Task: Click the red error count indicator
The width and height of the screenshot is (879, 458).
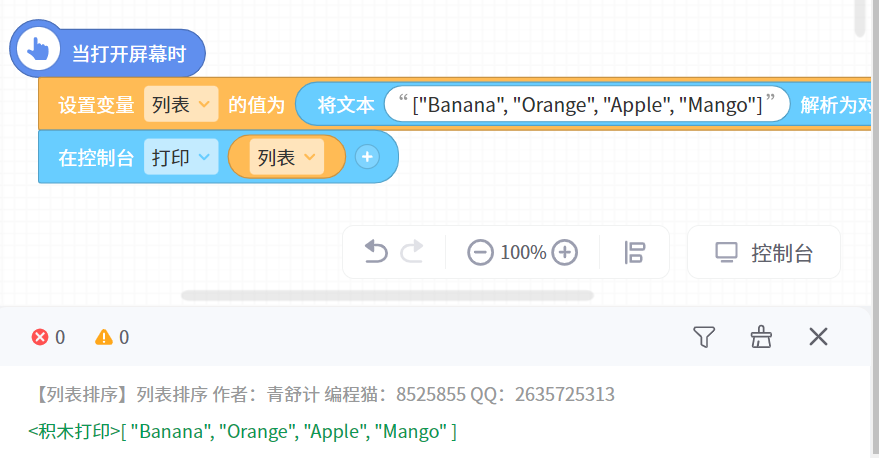Action: (x=49, y=337)
